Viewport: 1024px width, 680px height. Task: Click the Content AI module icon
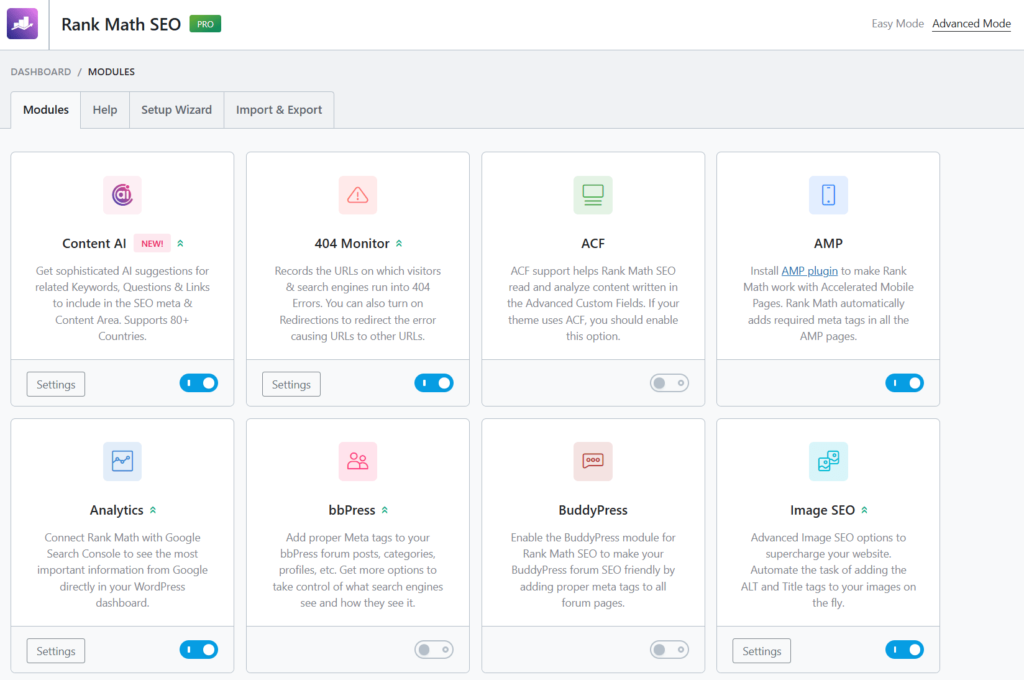pos(122,195)
